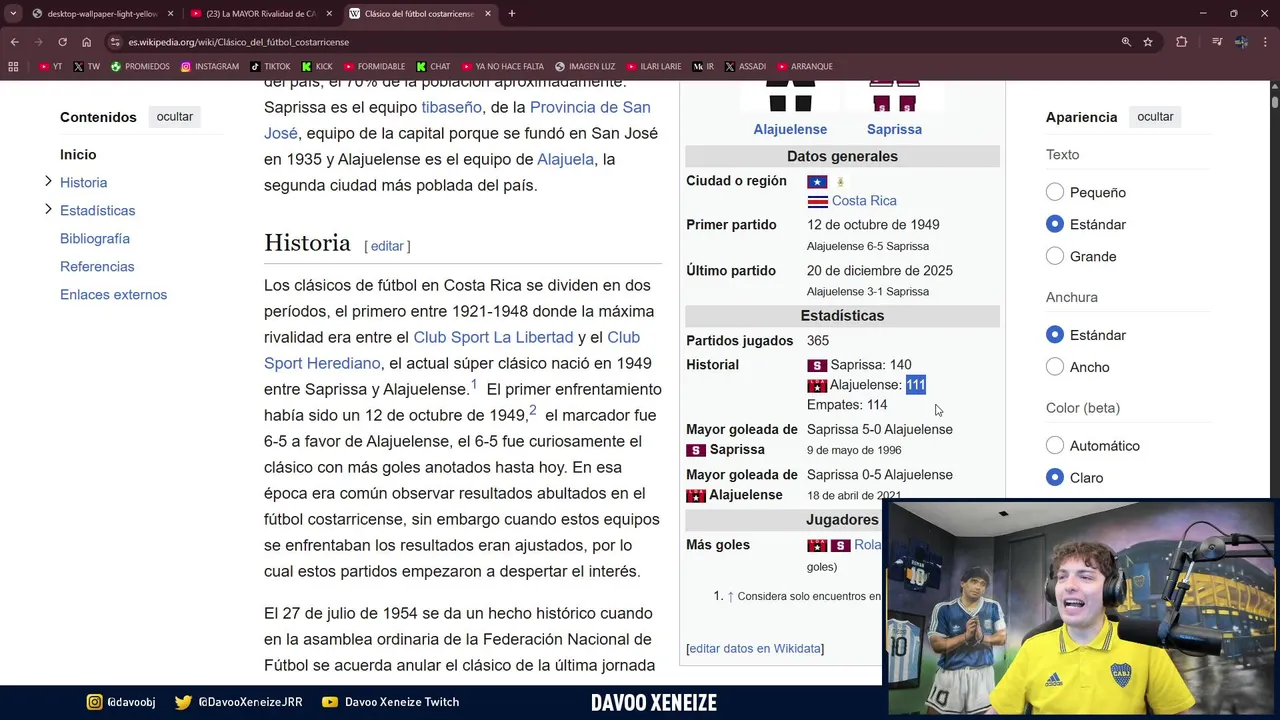Jump to Inicio in contents

(x=78, y=154)
